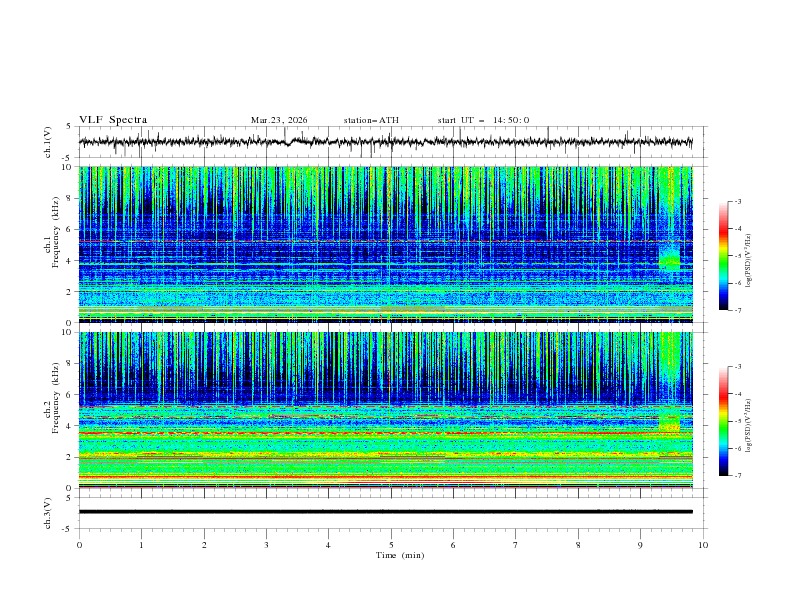
Task: Click the "8" kHz tick on ch.1 frequency axis
Action: pyautogui.click(x=70, y=198)
